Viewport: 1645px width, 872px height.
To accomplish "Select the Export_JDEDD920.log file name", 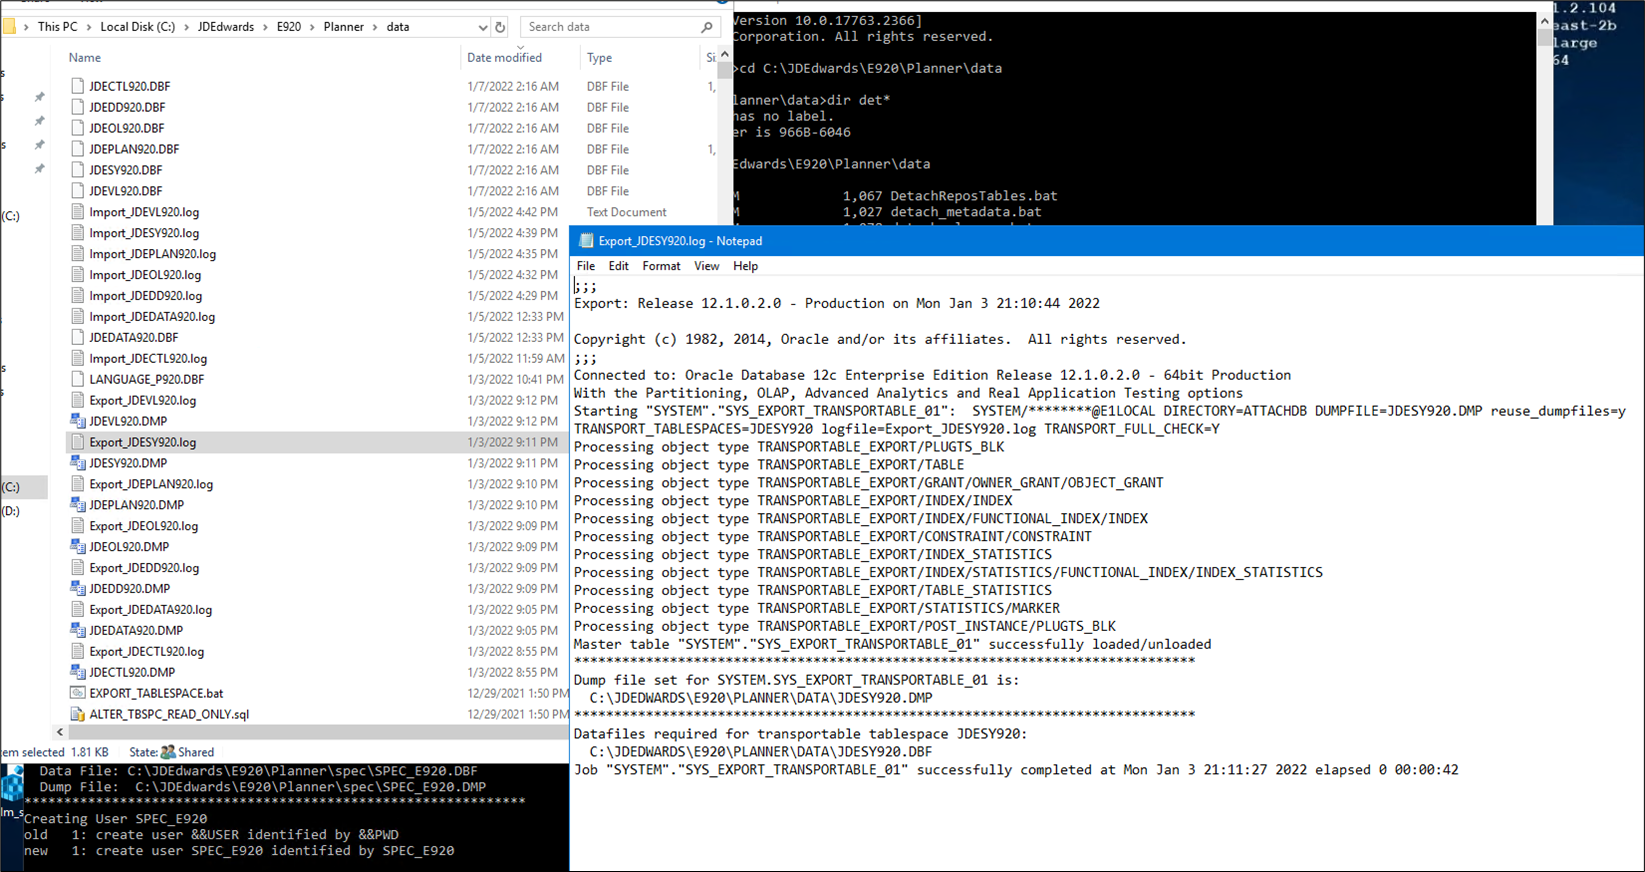I will pos(144,568).
